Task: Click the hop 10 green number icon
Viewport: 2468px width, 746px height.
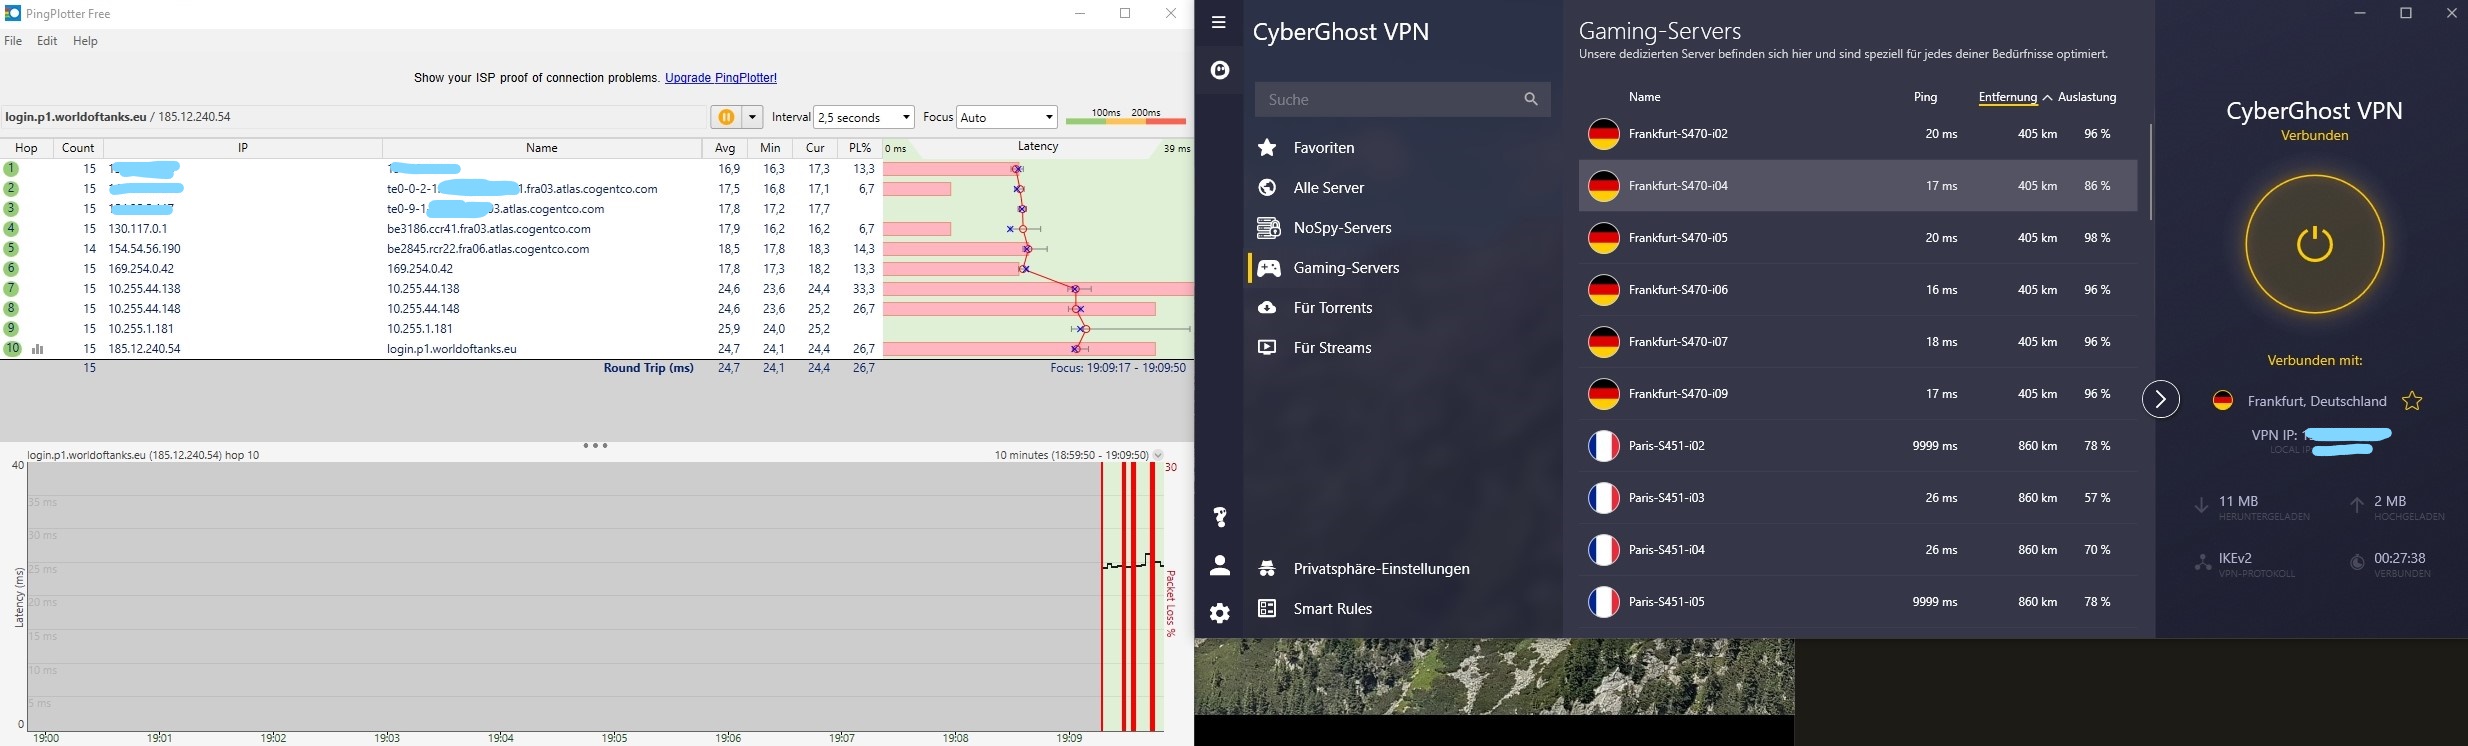Action: coord(12,349)
